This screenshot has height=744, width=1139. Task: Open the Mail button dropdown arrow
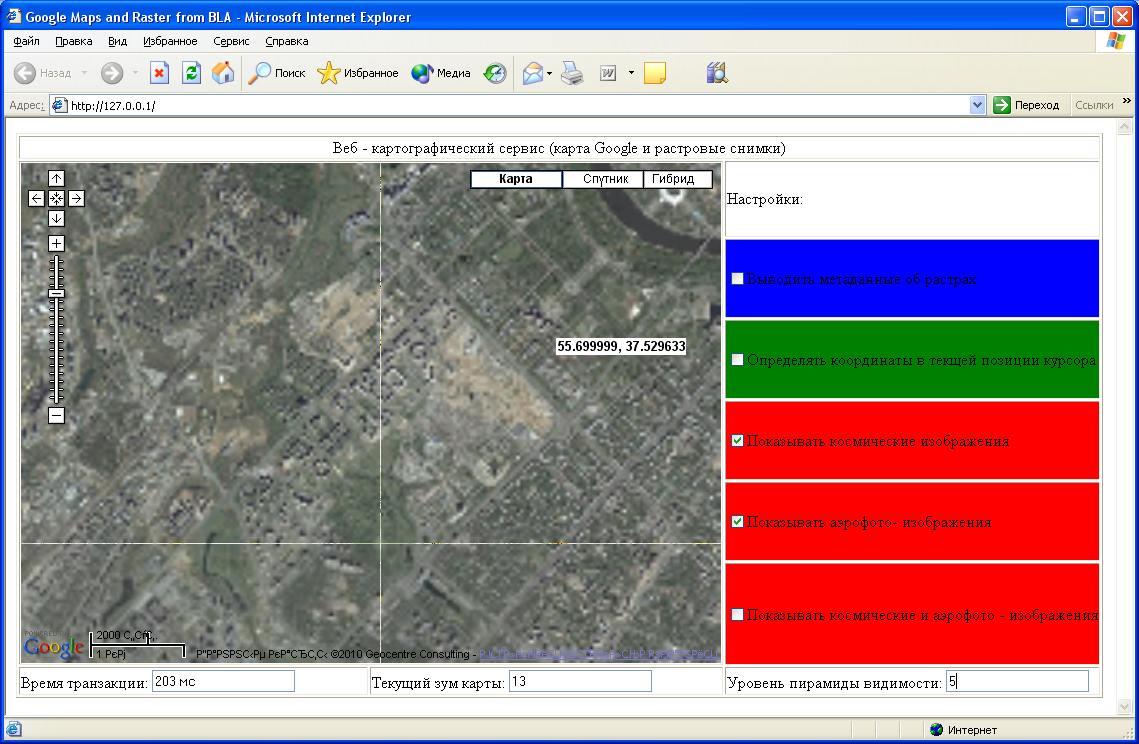(x=549, y=73)
